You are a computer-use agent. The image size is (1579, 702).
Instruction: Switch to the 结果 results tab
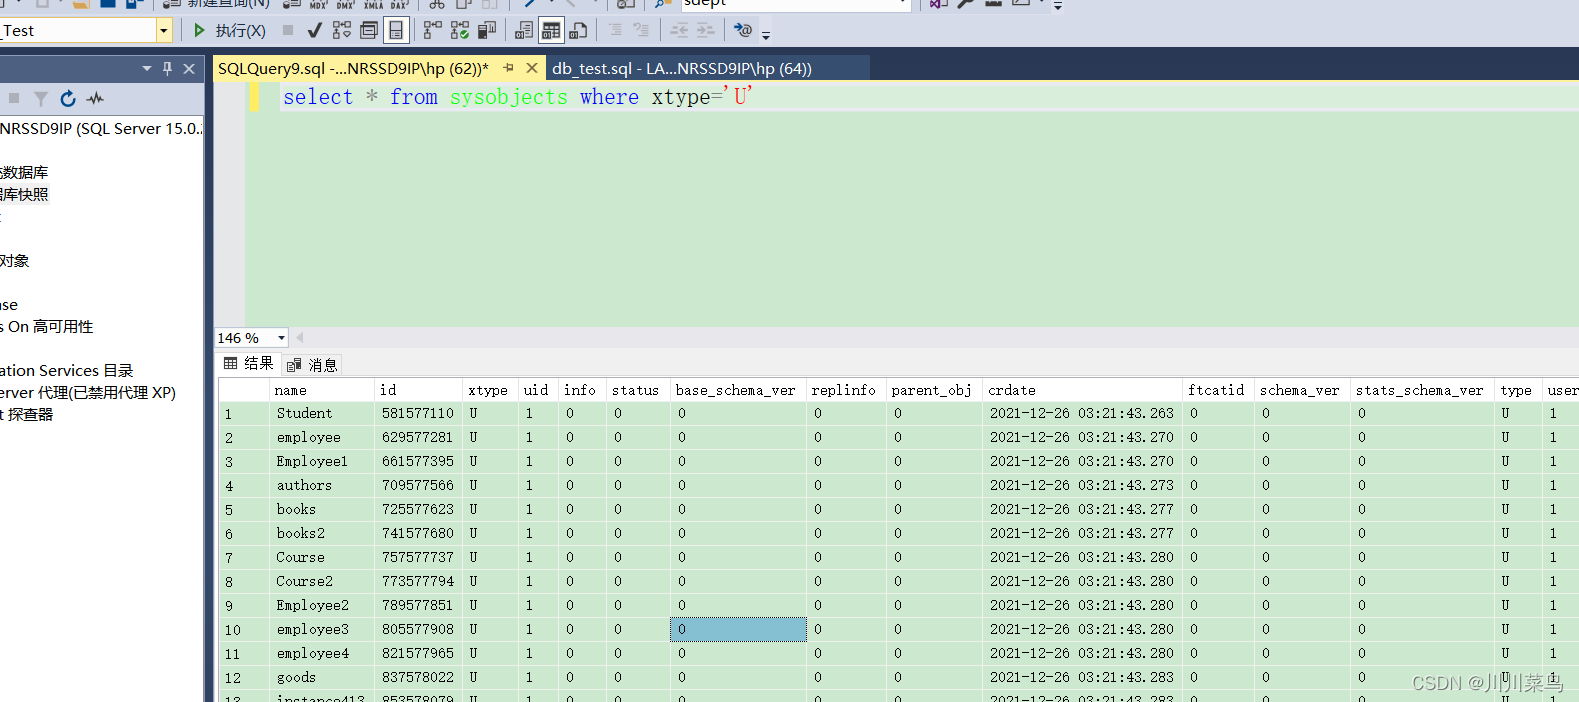point(249,364)
